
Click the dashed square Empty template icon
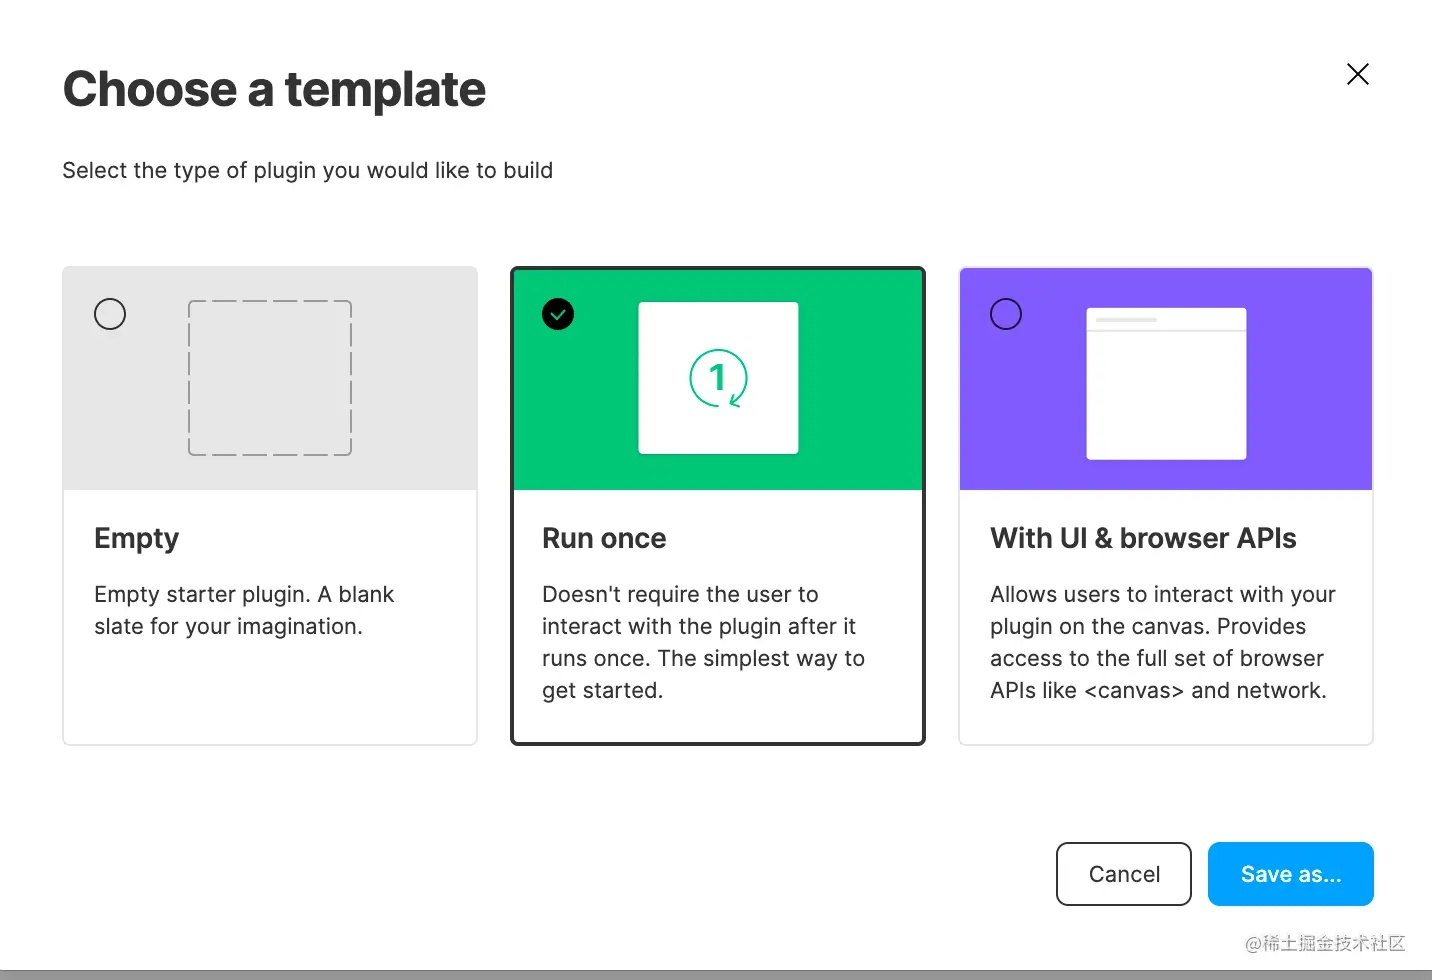point(270,378)
